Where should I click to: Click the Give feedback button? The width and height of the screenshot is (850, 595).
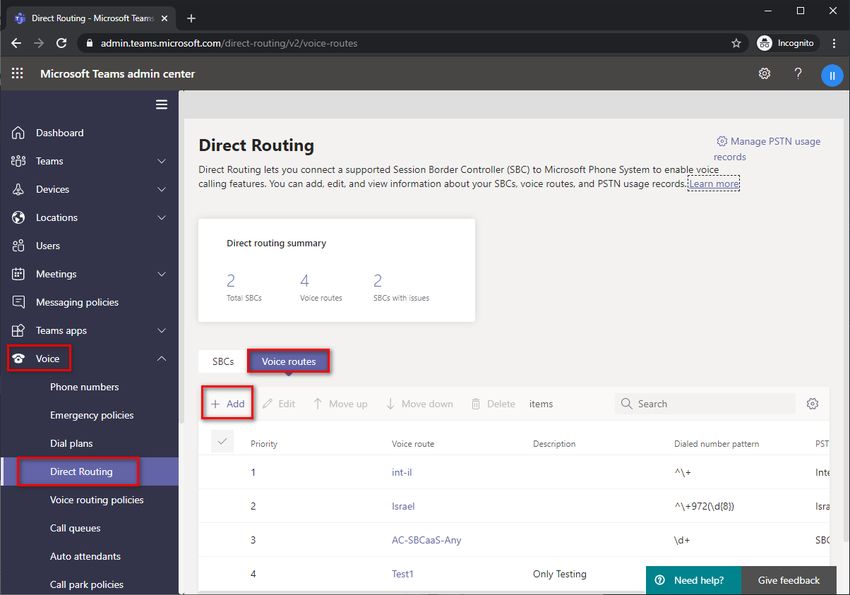coord(789,580)
